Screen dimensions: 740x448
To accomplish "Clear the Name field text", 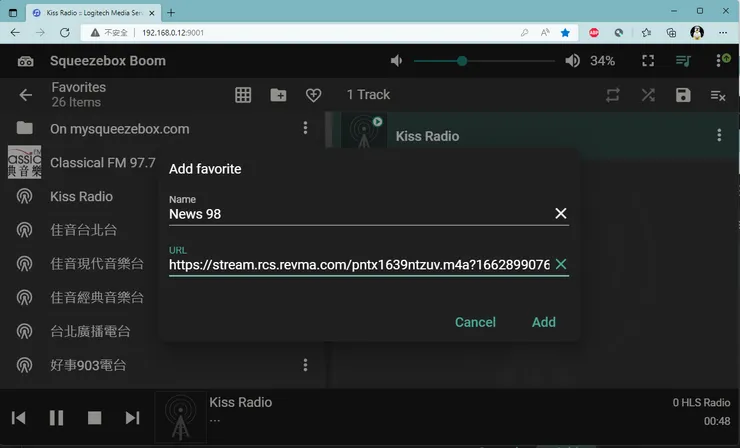I will 561,213.
